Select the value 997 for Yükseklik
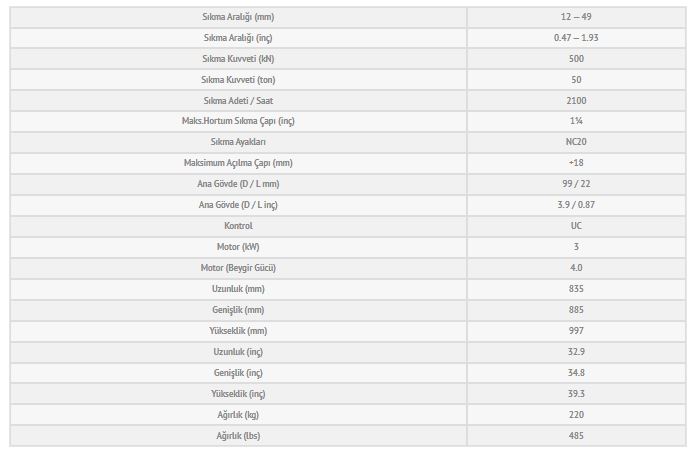The height and width of the screenshot is (455, 695). click(576, 331)
